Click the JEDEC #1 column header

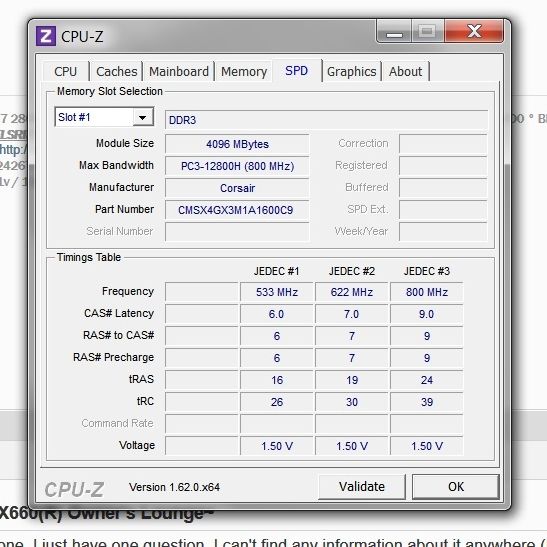coord(277,271)
